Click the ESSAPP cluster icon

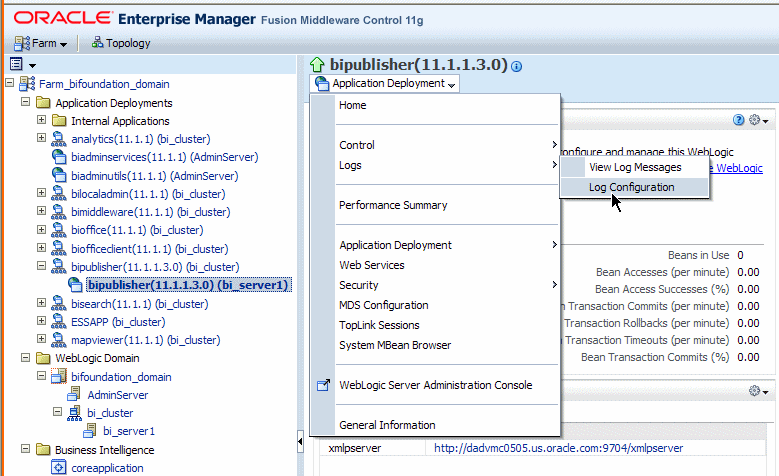59,321
